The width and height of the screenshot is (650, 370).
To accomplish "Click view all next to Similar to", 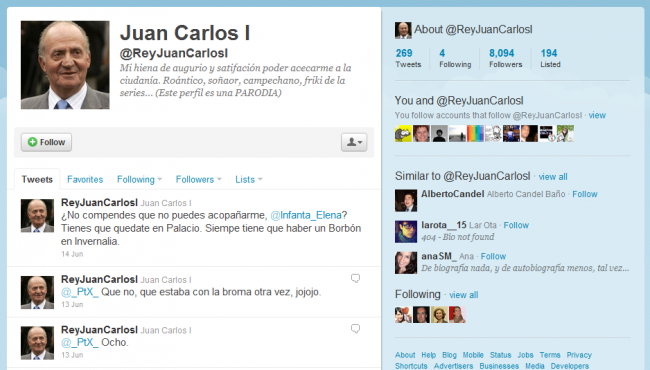I will point(553,177).
